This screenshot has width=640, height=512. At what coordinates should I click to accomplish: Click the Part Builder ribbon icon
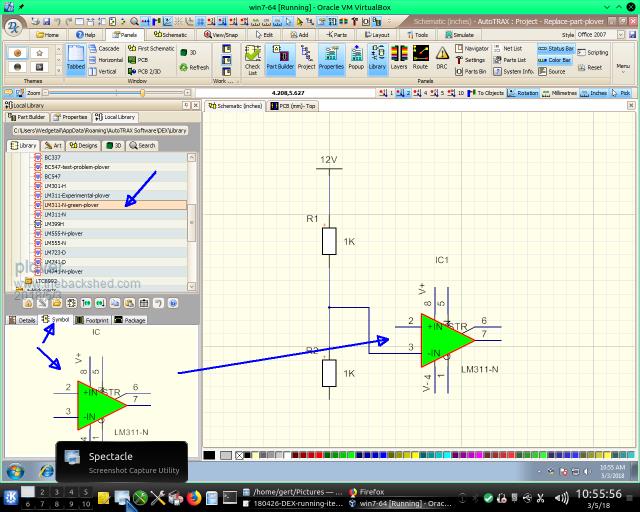coord(280,58)
